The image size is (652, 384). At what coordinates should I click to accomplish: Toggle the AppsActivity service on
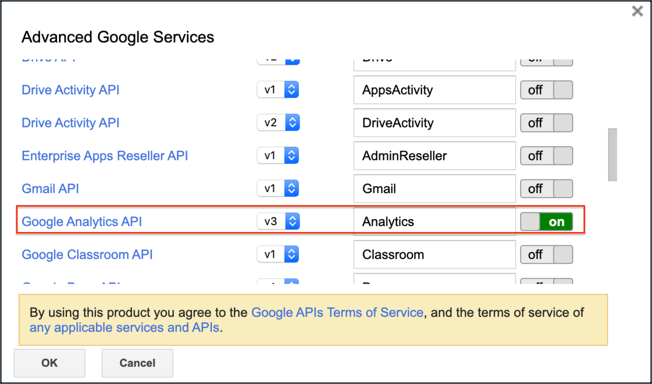546,90
